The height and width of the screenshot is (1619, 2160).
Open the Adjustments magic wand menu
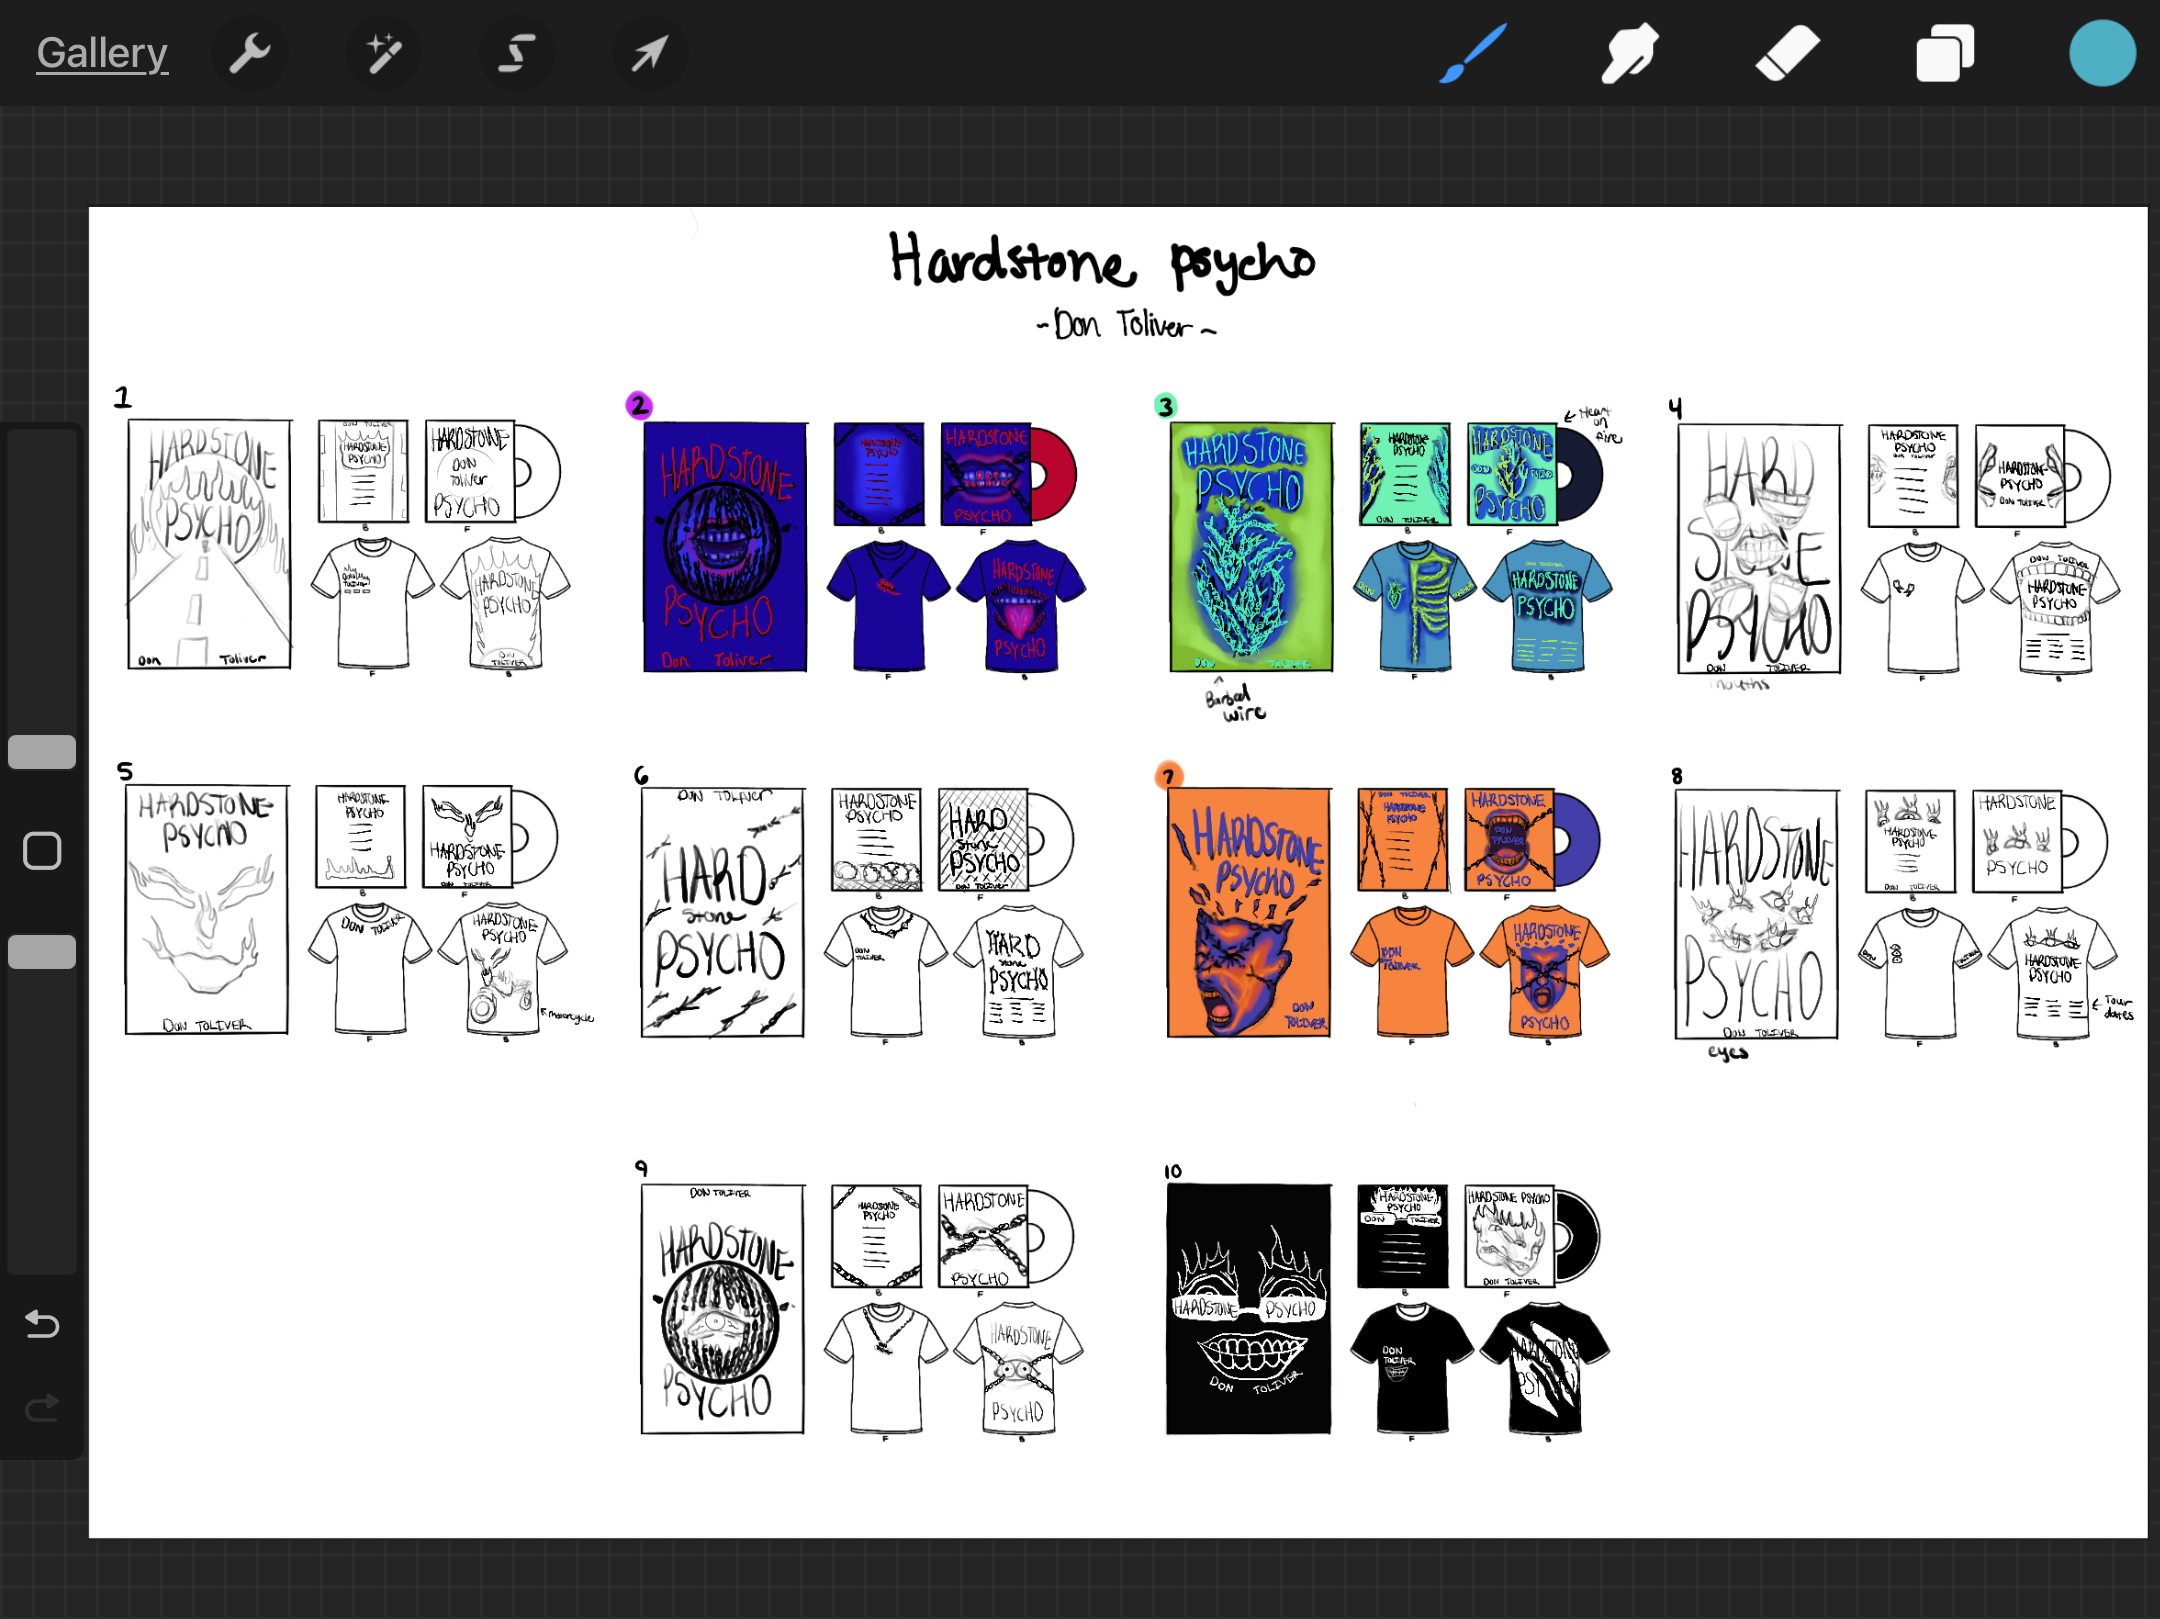(x=383, y=53)
